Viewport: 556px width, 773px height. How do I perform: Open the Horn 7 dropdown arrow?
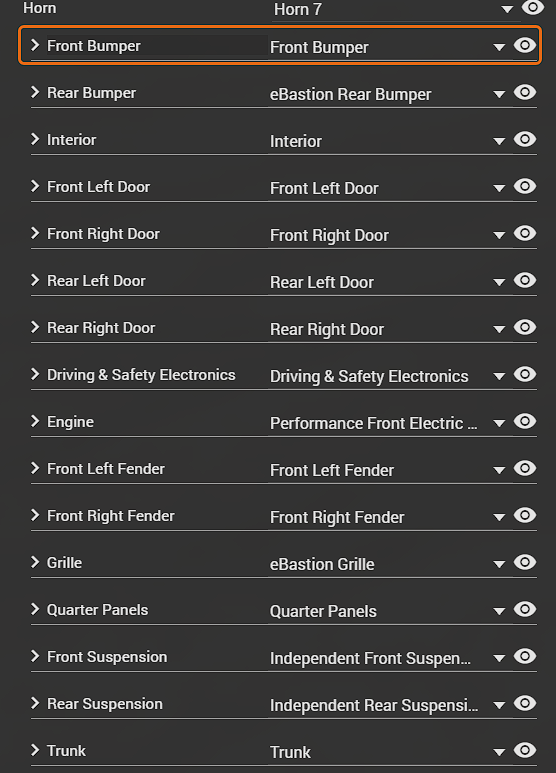click(507, 9)
